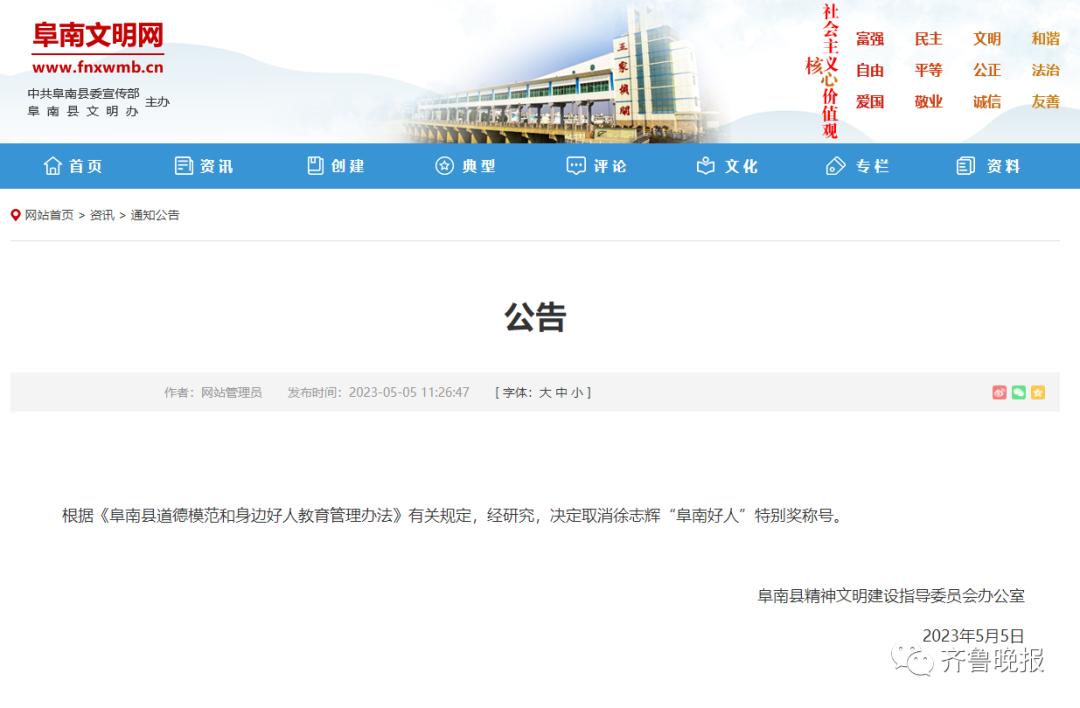Click the 文明 core value text
Screen dimensions: 1080x708
click(987, 39)
